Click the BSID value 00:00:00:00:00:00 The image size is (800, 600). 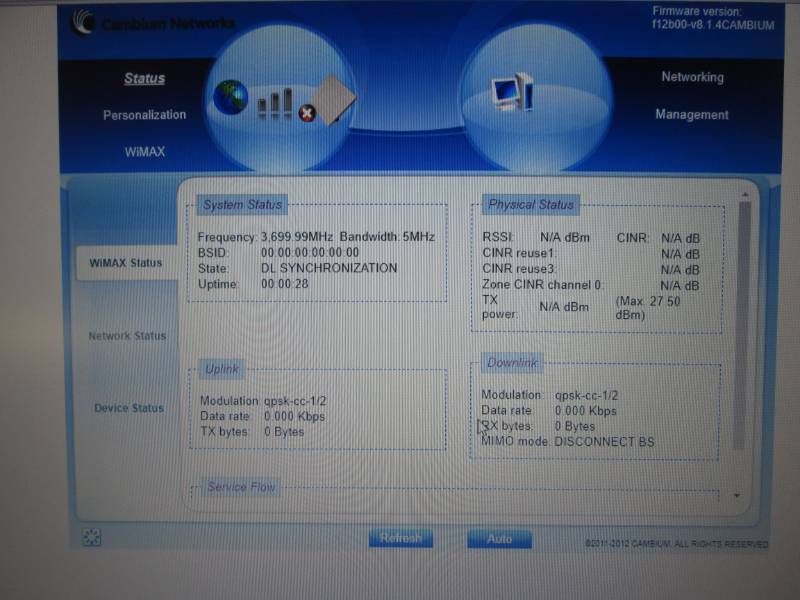(310, 253)
